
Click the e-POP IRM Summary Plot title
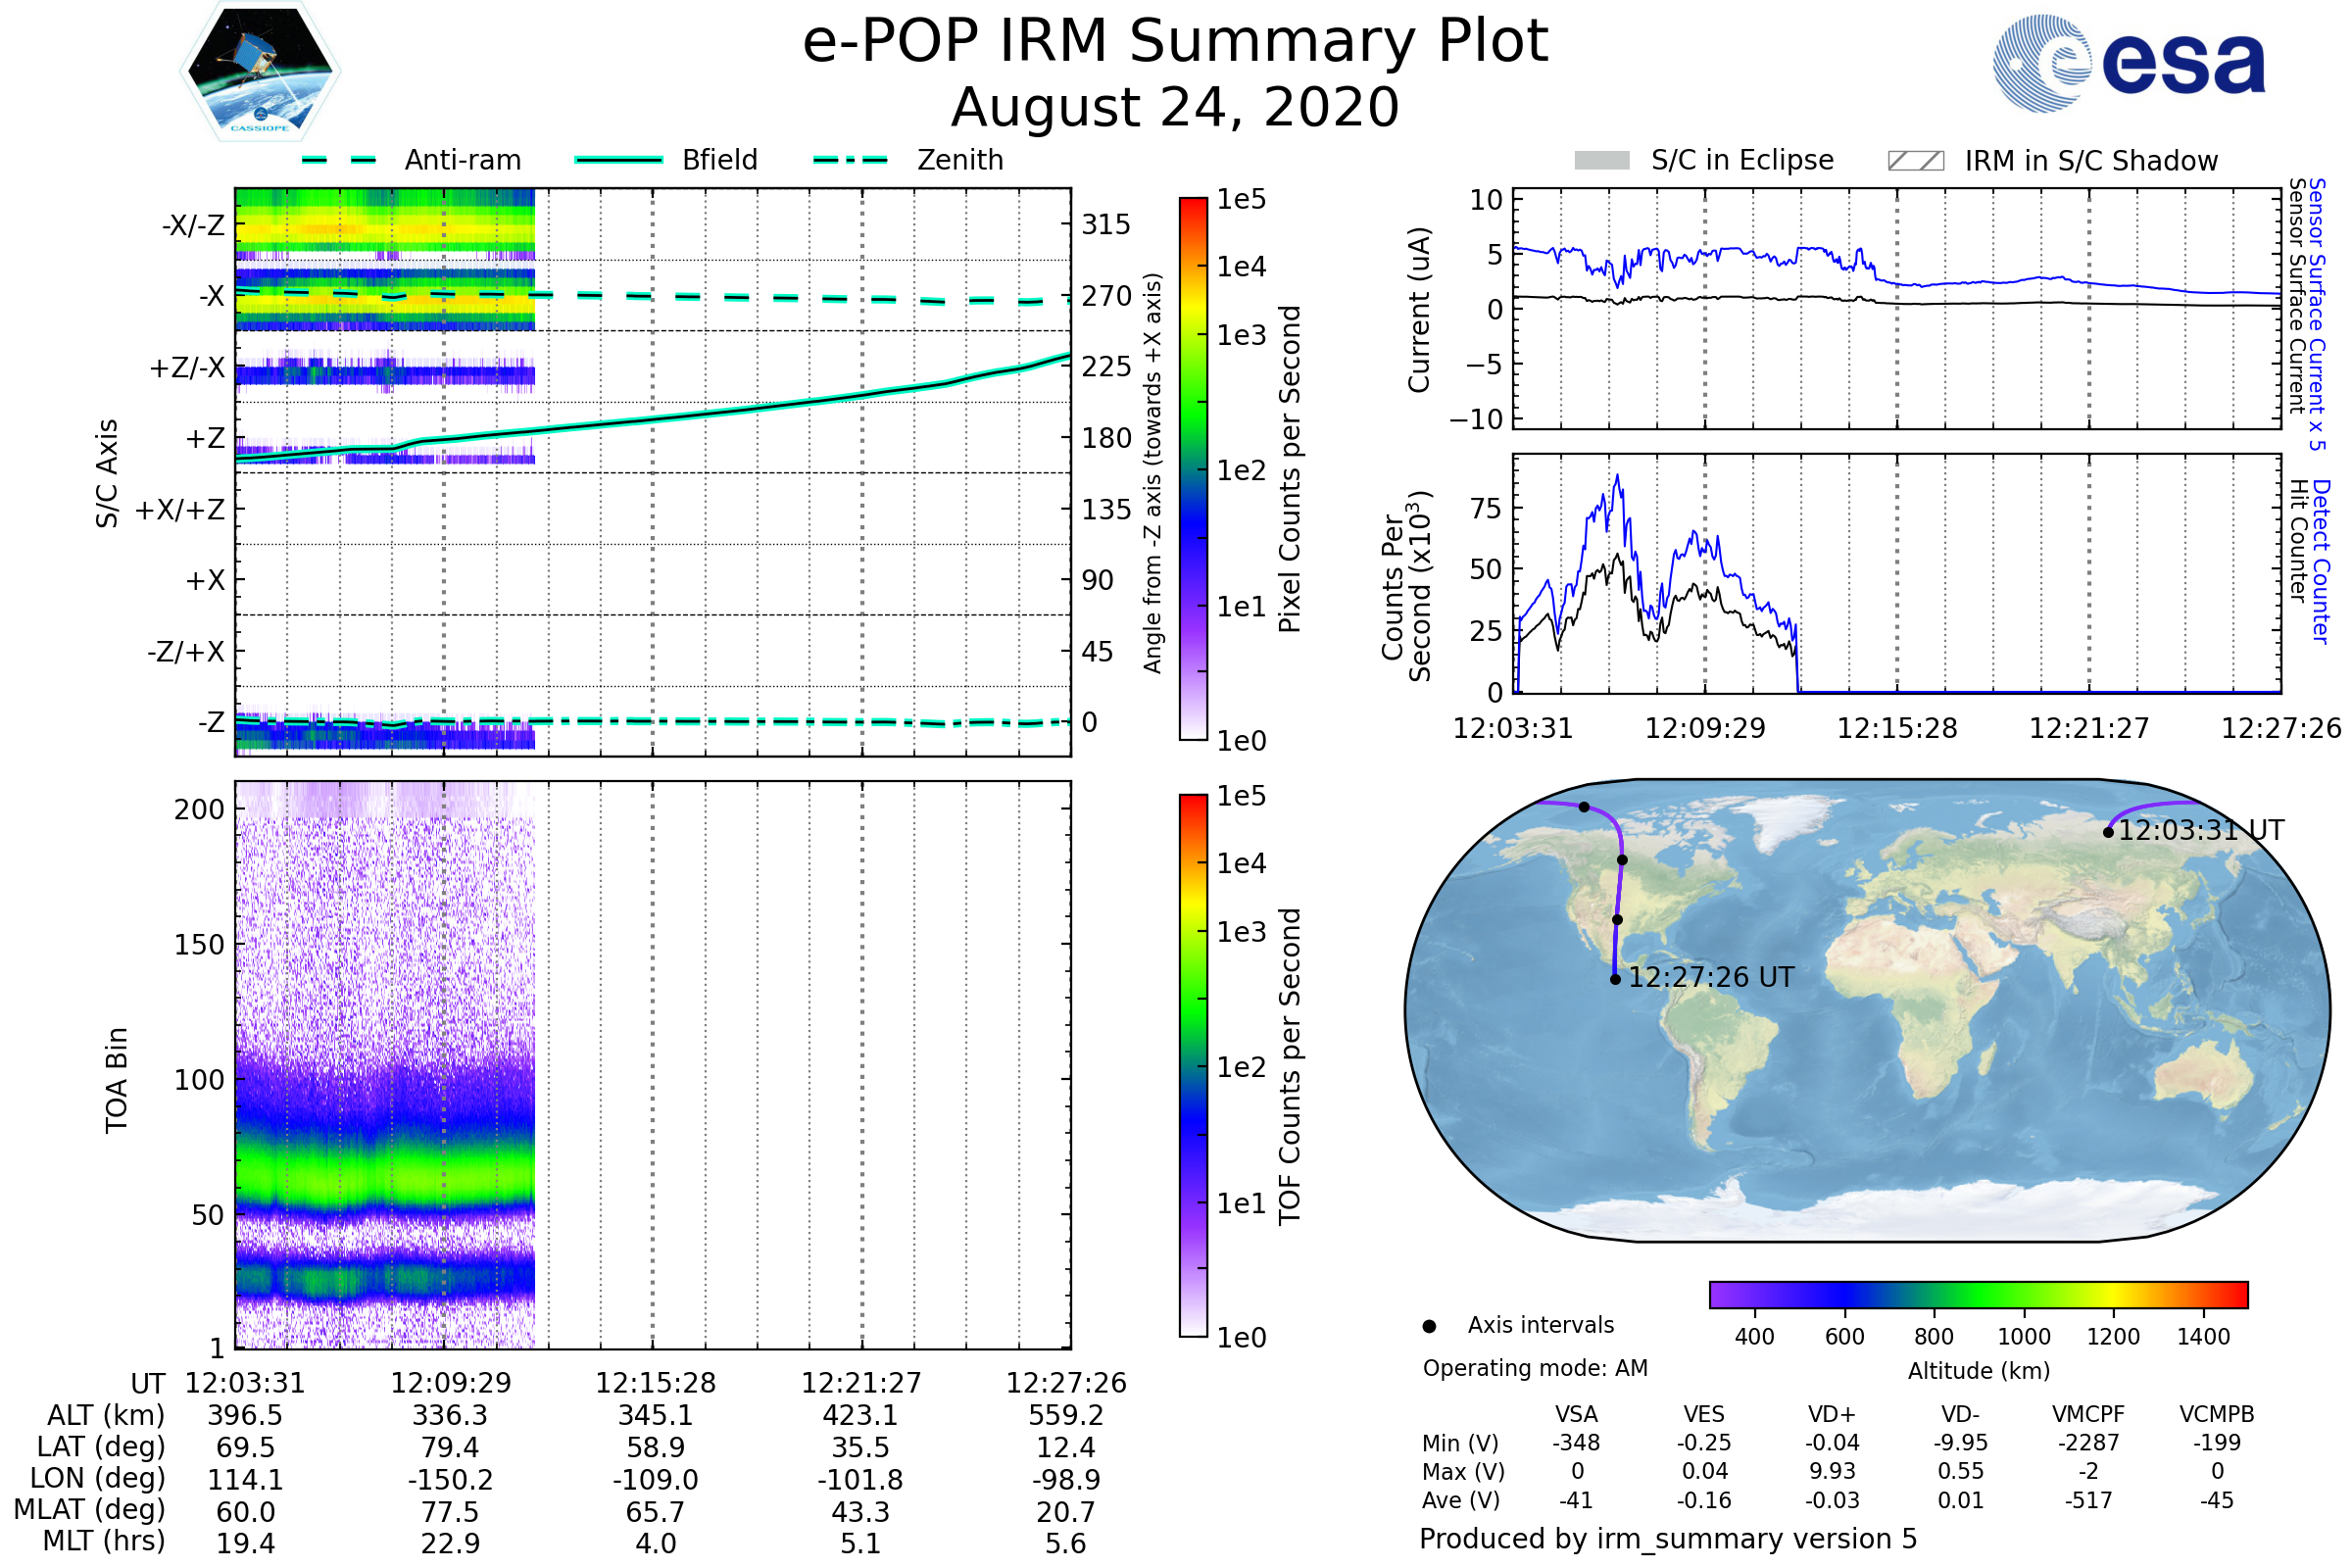point(1175,42)
